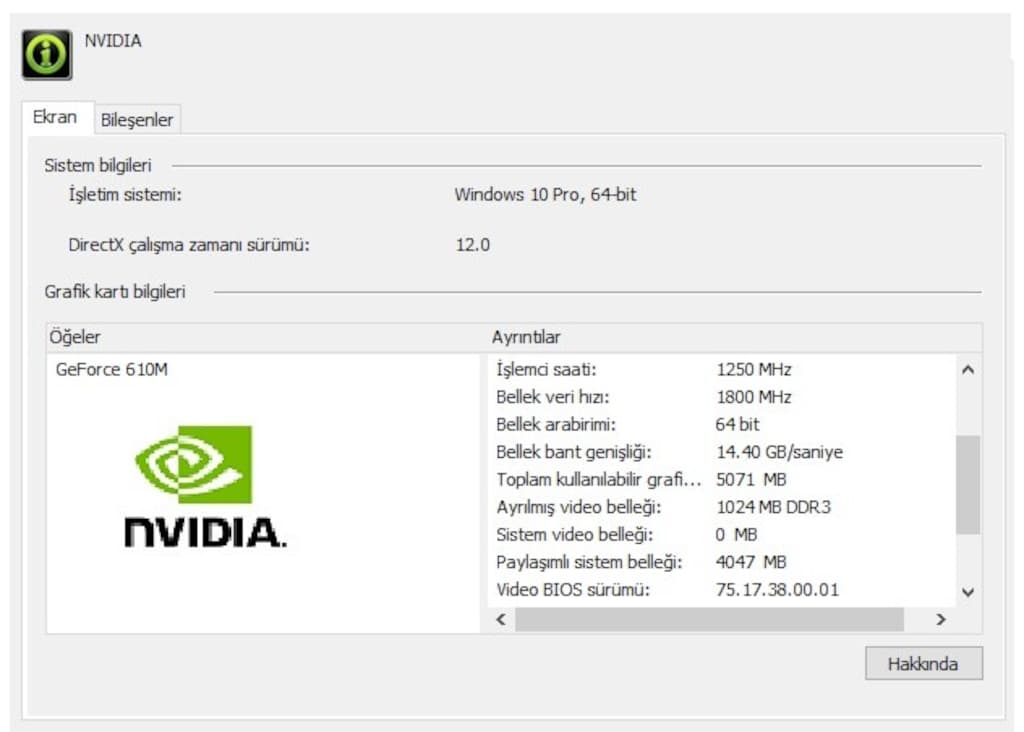Click the Grafik kartı bilgileri heading
This screenshot has width=1024, height=732.
point(115,291)
